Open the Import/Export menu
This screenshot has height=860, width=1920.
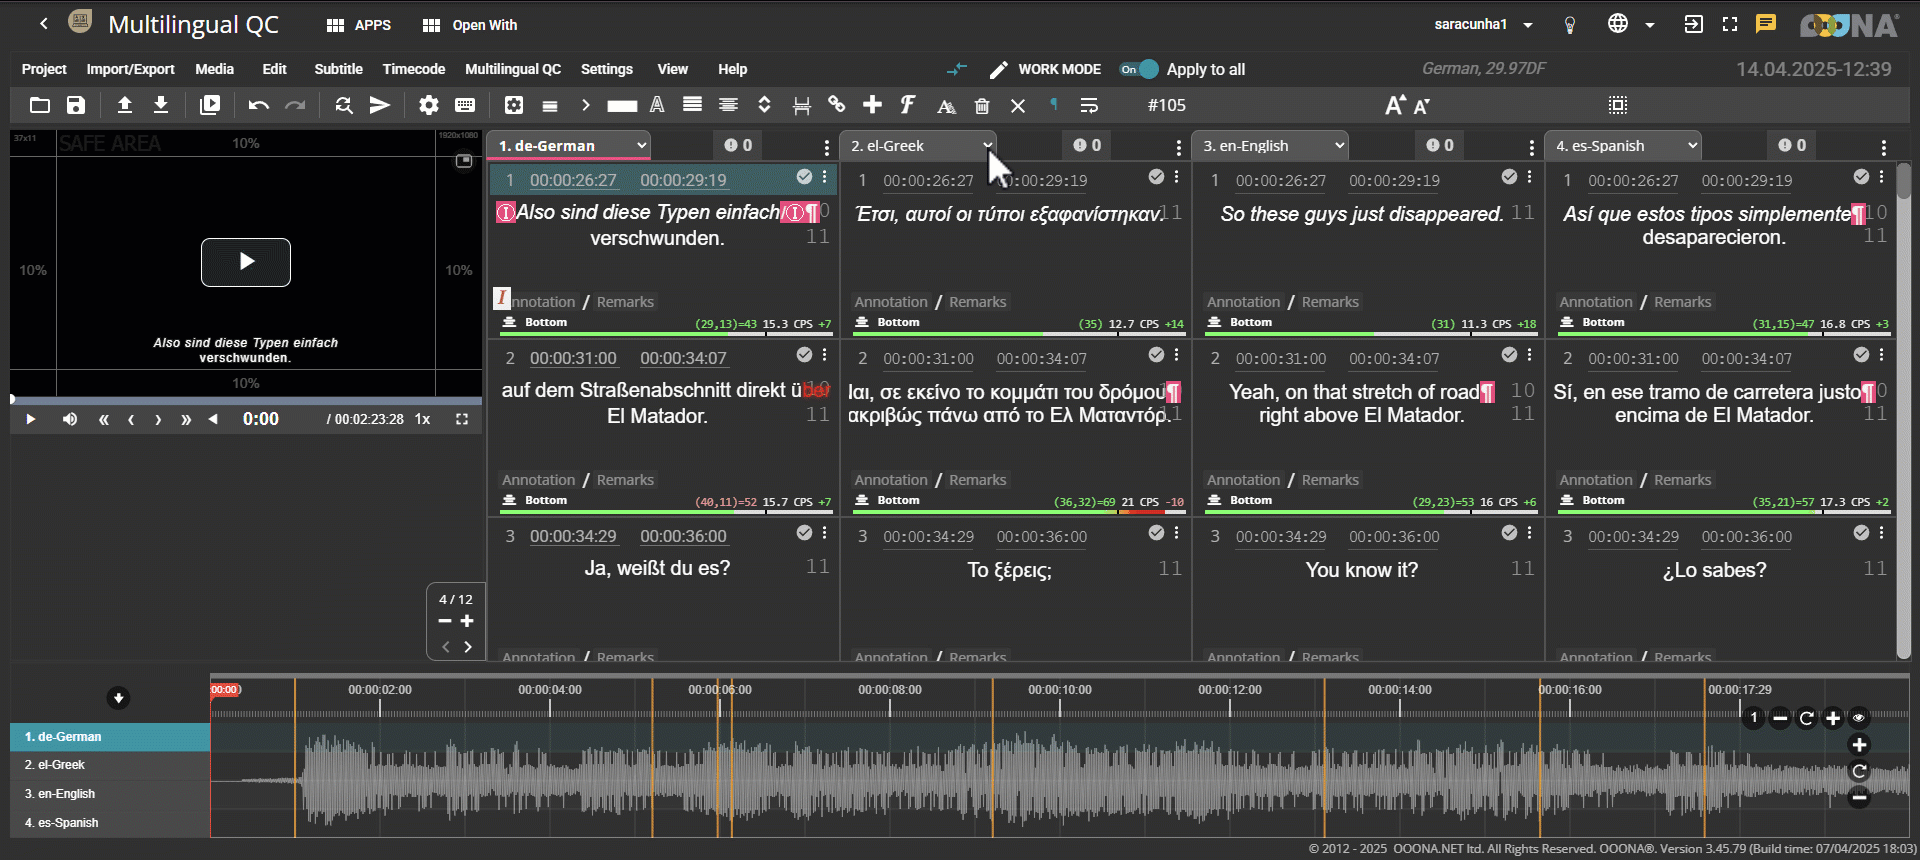[130, 69]
